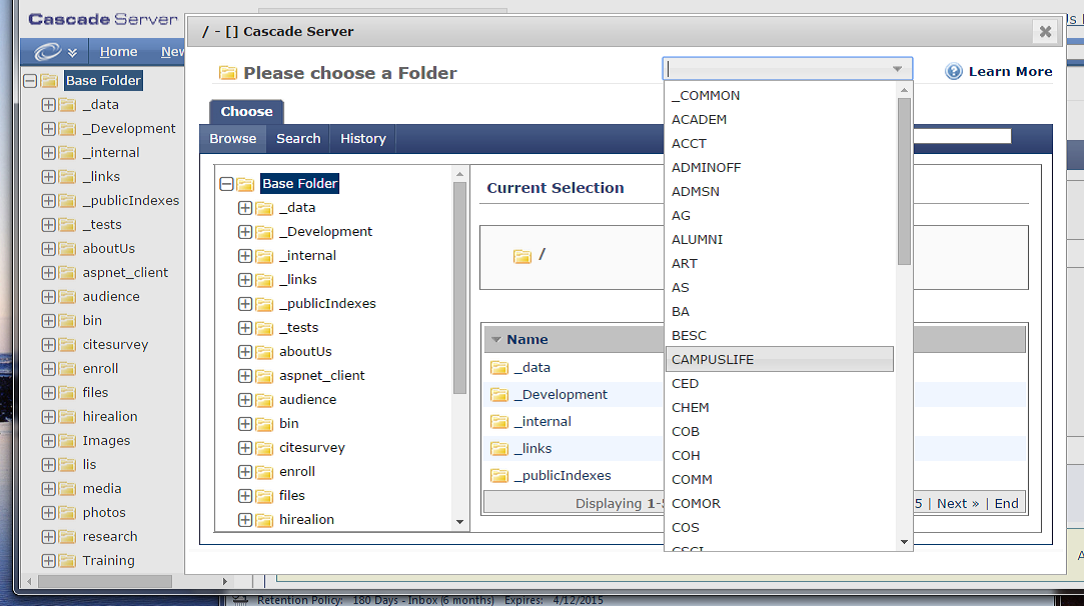Expand _Development folder in dialog tree
Viewport: 1084px width, 606px height.
tap(245, 231)
